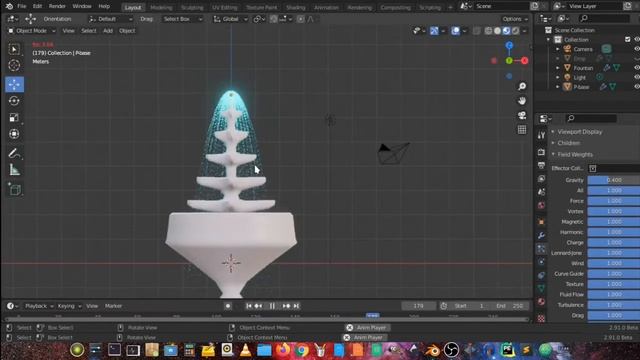The image size is (640, 360).
Task: Open Firefox from the dock
Action: 283,350
